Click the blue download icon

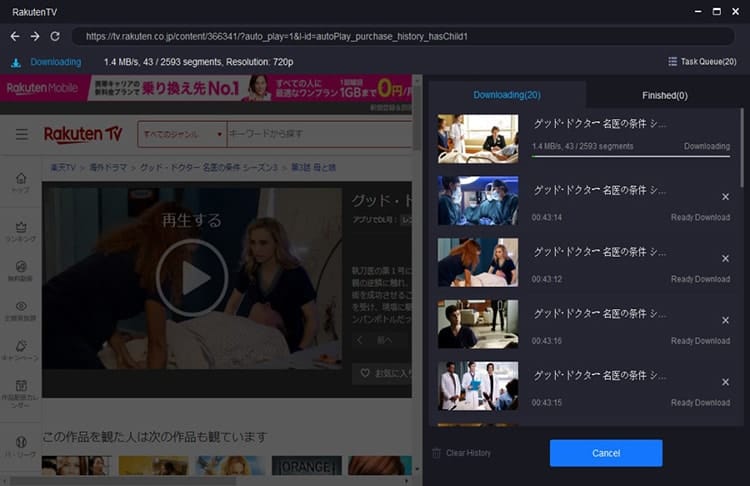click(x=16, y=63)
